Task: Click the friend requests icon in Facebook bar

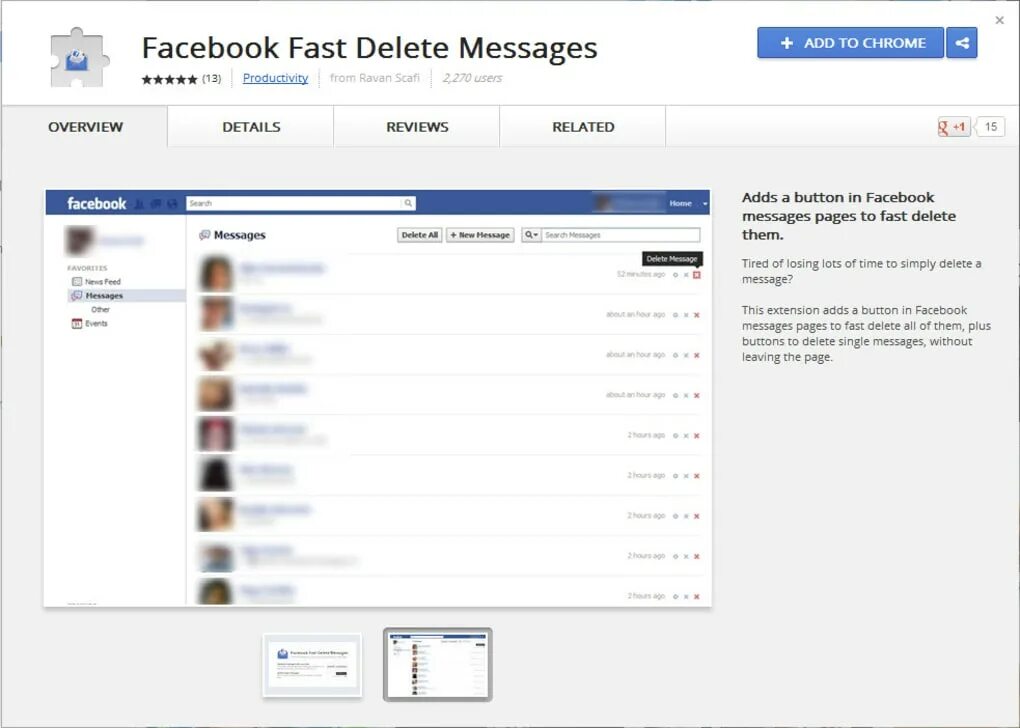Action: pyautogui.click(x=139, y=204)
